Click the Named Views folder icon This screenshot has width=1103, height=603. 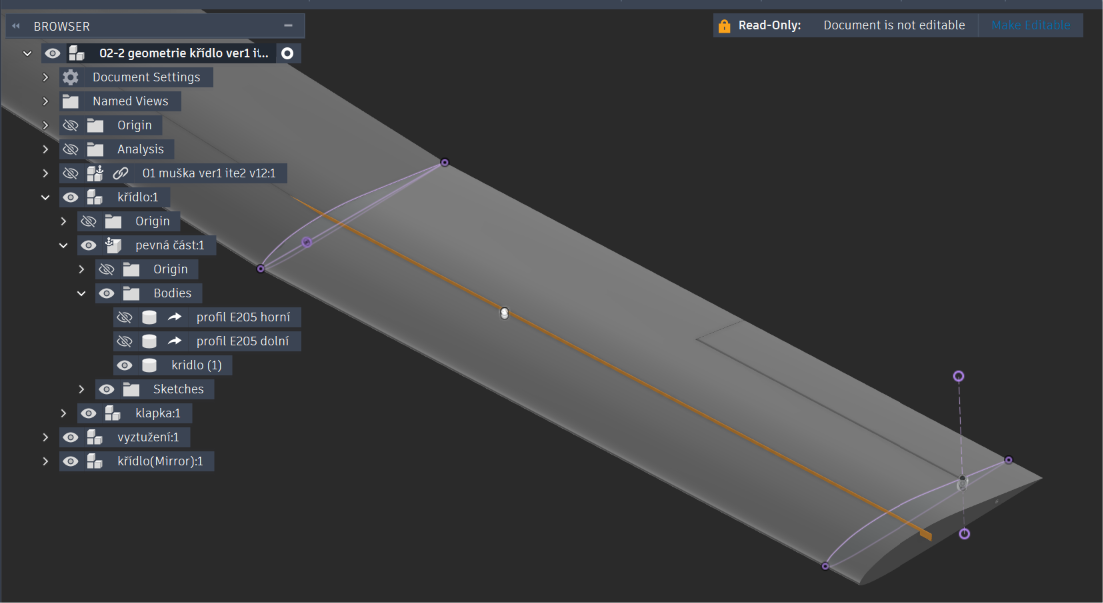coord(70,101)
